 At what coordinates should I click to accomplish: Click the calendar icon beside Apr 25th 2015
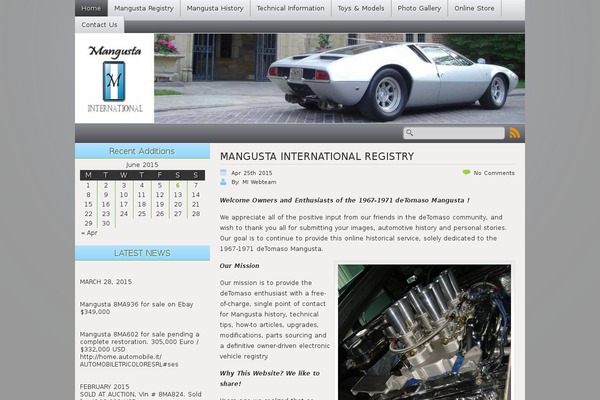pos(223,173)
